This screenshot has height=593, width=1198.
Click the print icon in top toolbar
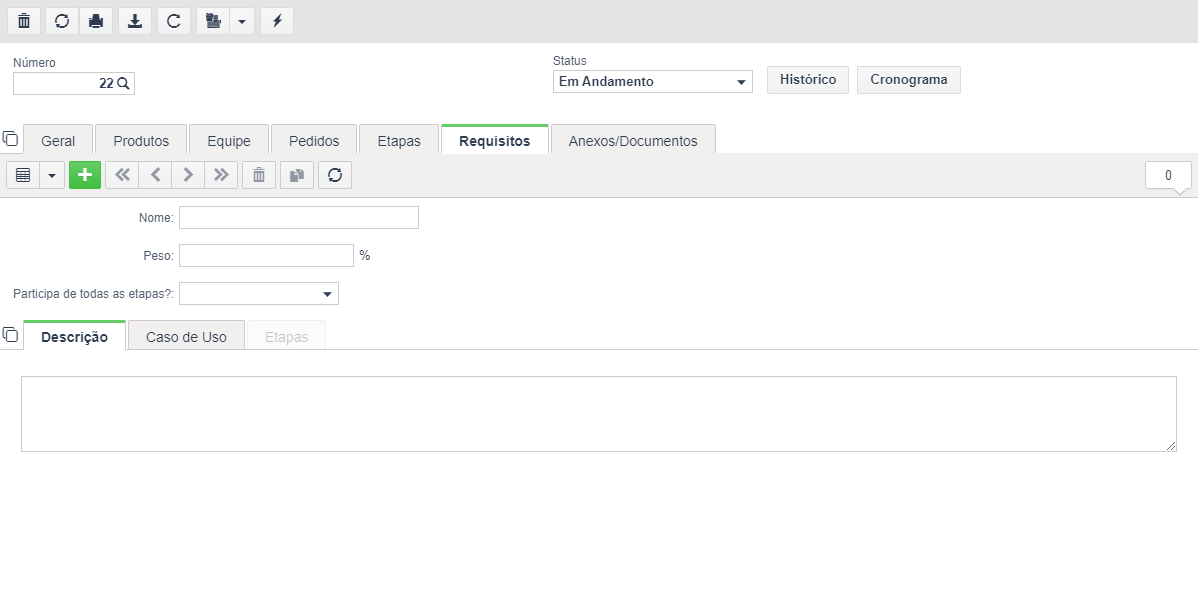(96, 21)
